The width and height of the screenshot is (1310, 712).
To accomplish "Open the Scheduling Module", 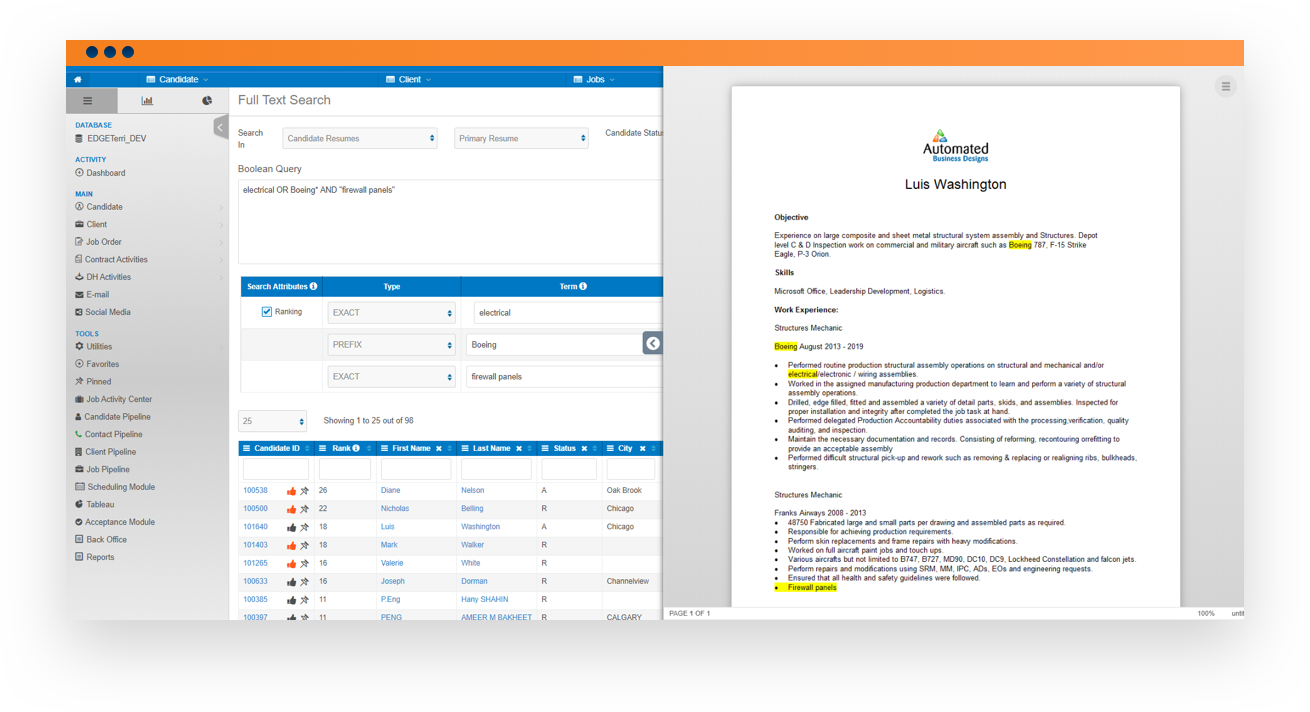I will coord(114,487).
